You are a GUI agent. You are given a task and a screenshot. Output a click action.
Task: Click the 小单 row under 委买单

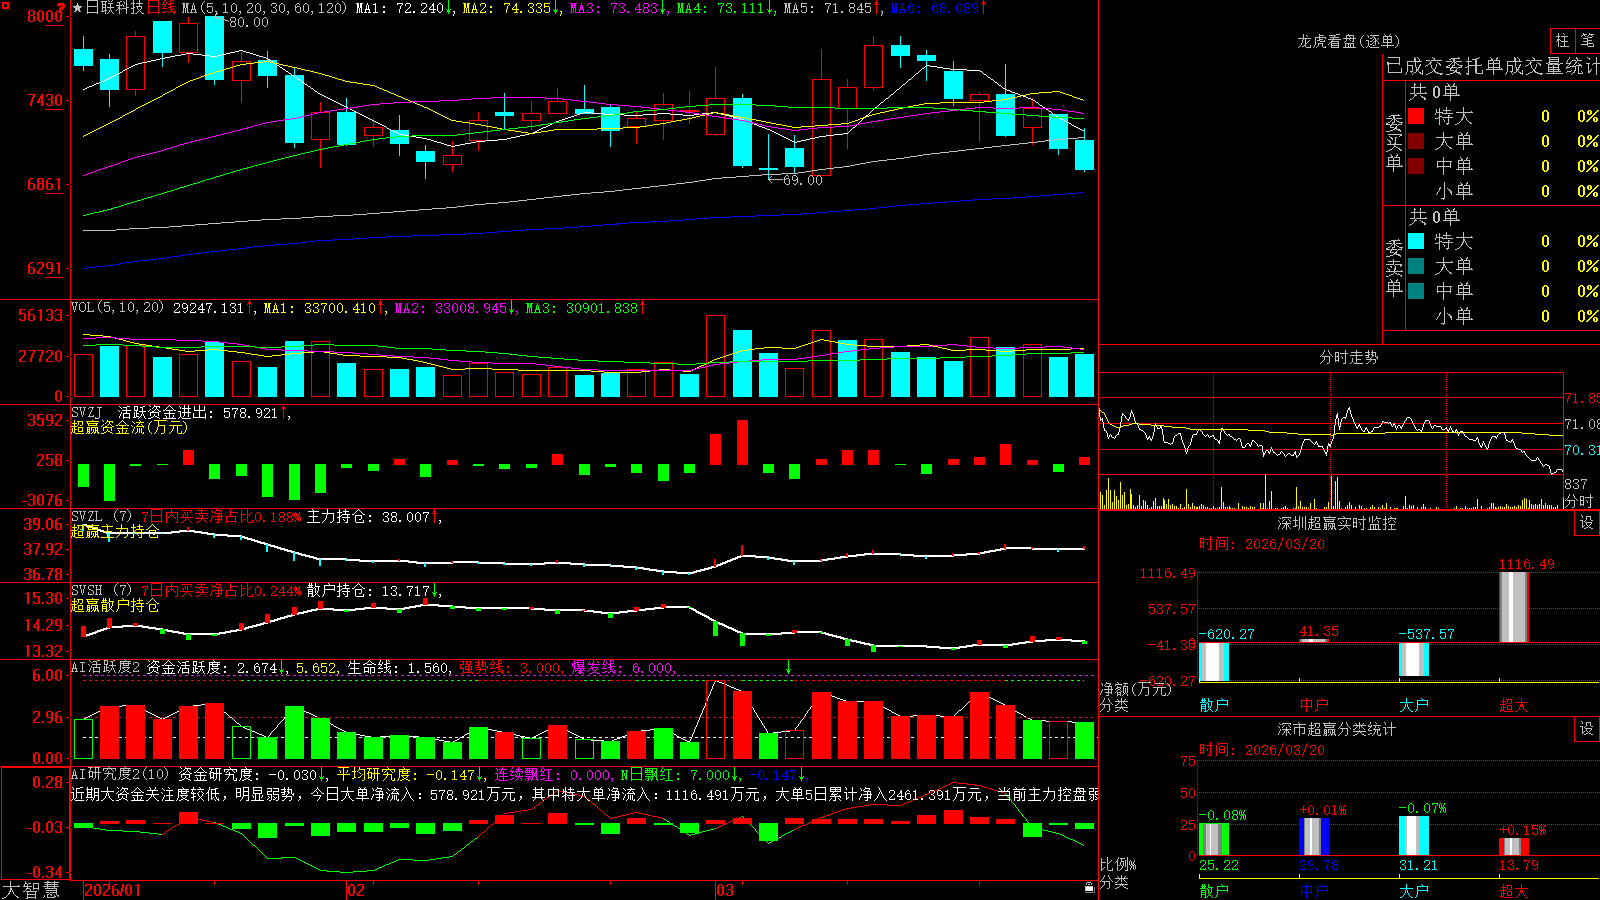click(x=1503, y=191)
